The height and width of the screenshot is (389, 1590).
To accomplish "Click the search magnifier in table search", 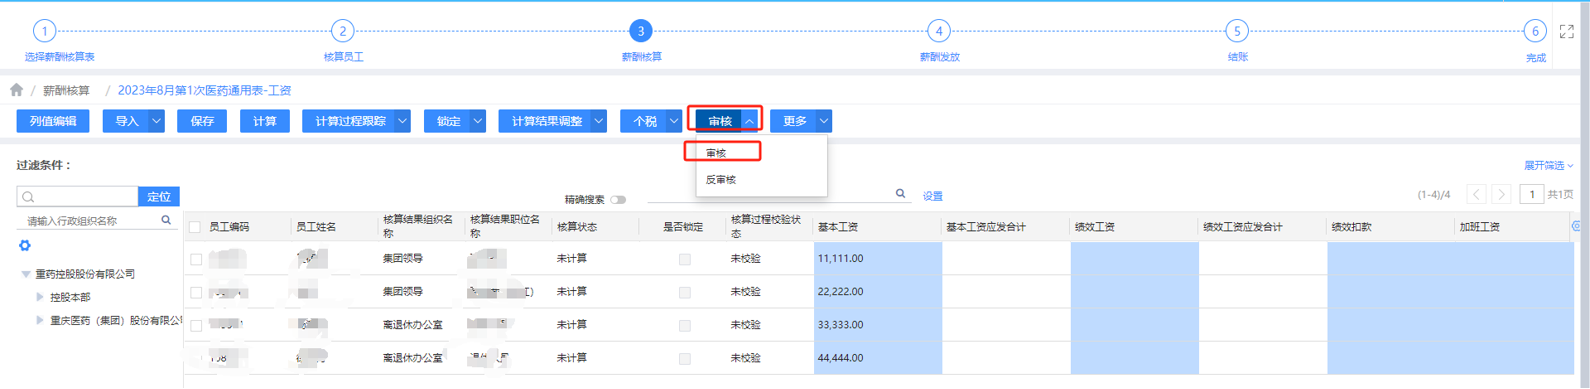I will click(900, 194).
